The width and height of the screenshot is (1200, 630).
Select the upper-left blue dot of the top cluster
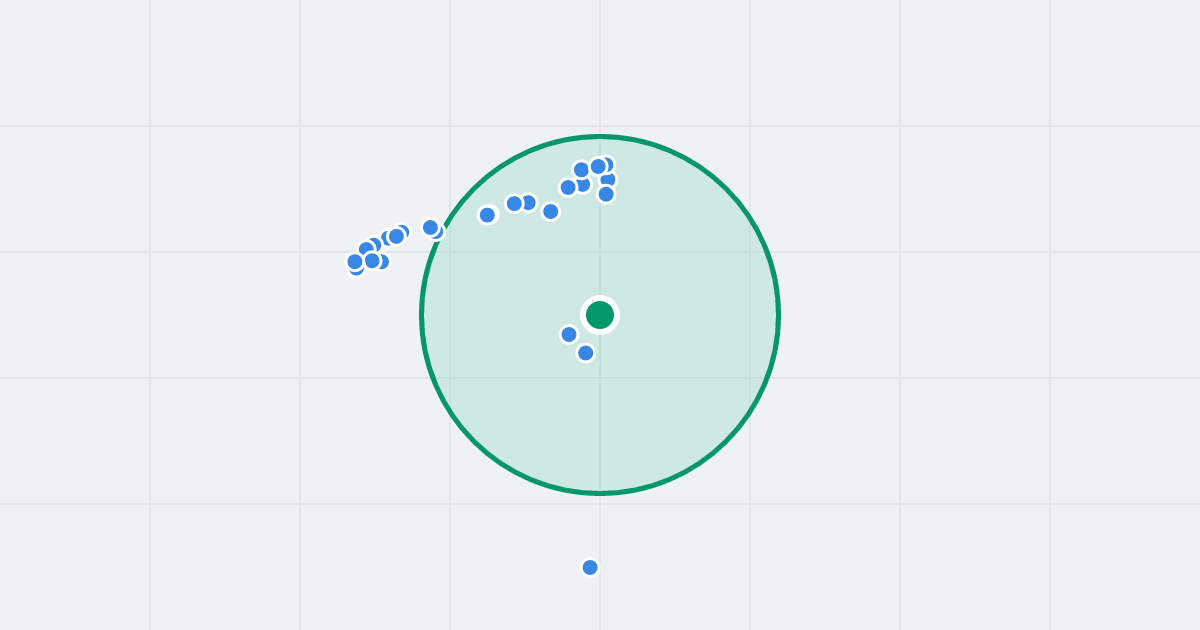coord(581,170)
